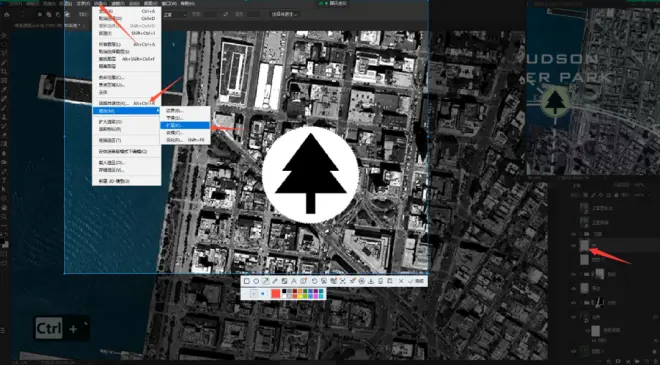Viewport: 660px width, 365px height.
Task: Click the undo icon in screenshot toolbar
Action: tap(314, 281)
